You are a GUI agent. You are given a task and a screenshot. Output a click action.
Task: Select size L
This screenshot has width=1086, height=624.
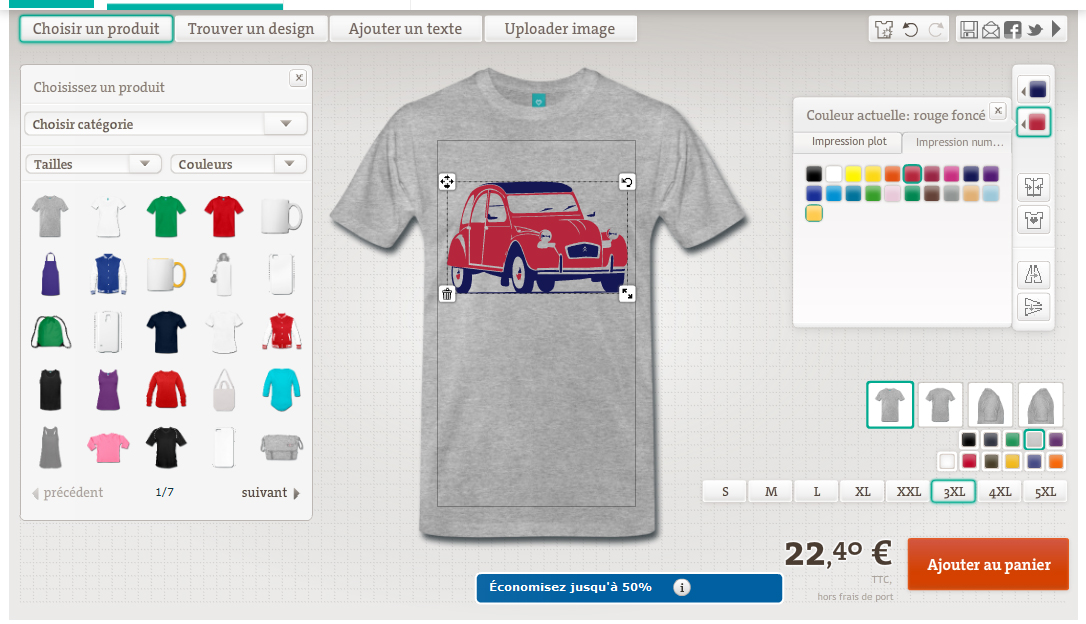tap(816, 492)
